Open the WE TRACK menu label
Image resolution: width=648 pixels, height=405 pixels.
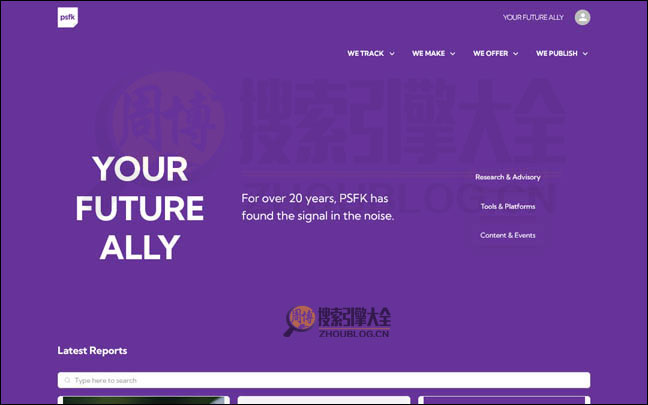(365, 53)
